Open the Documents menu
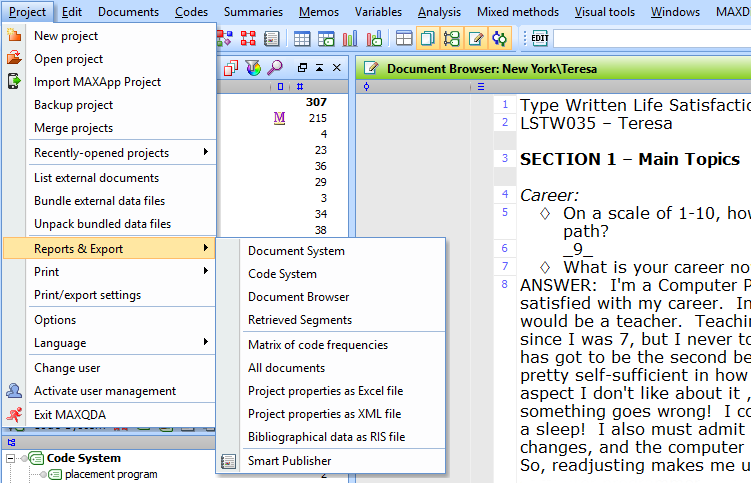 point(128,12)
